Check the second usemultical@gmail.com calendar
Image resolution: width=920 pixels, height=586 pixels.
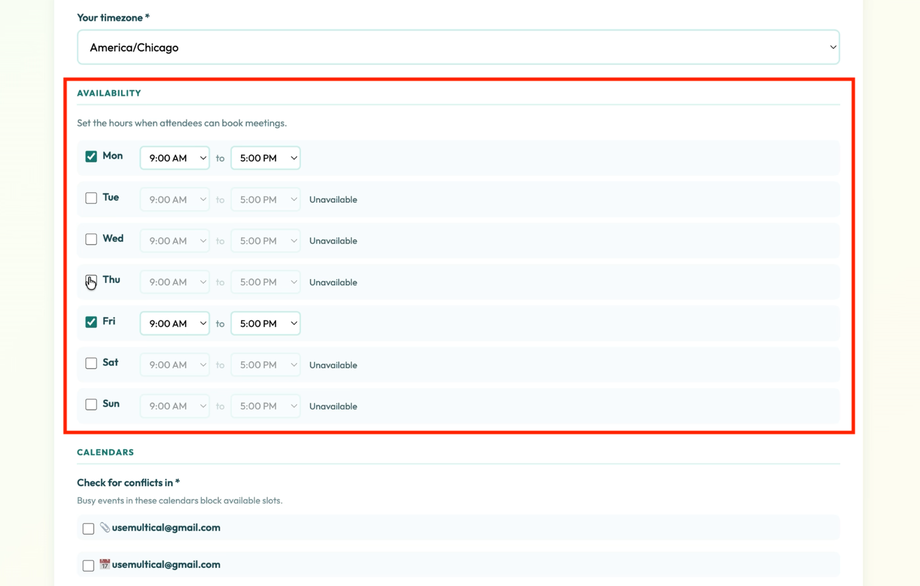tap(88, 564)
